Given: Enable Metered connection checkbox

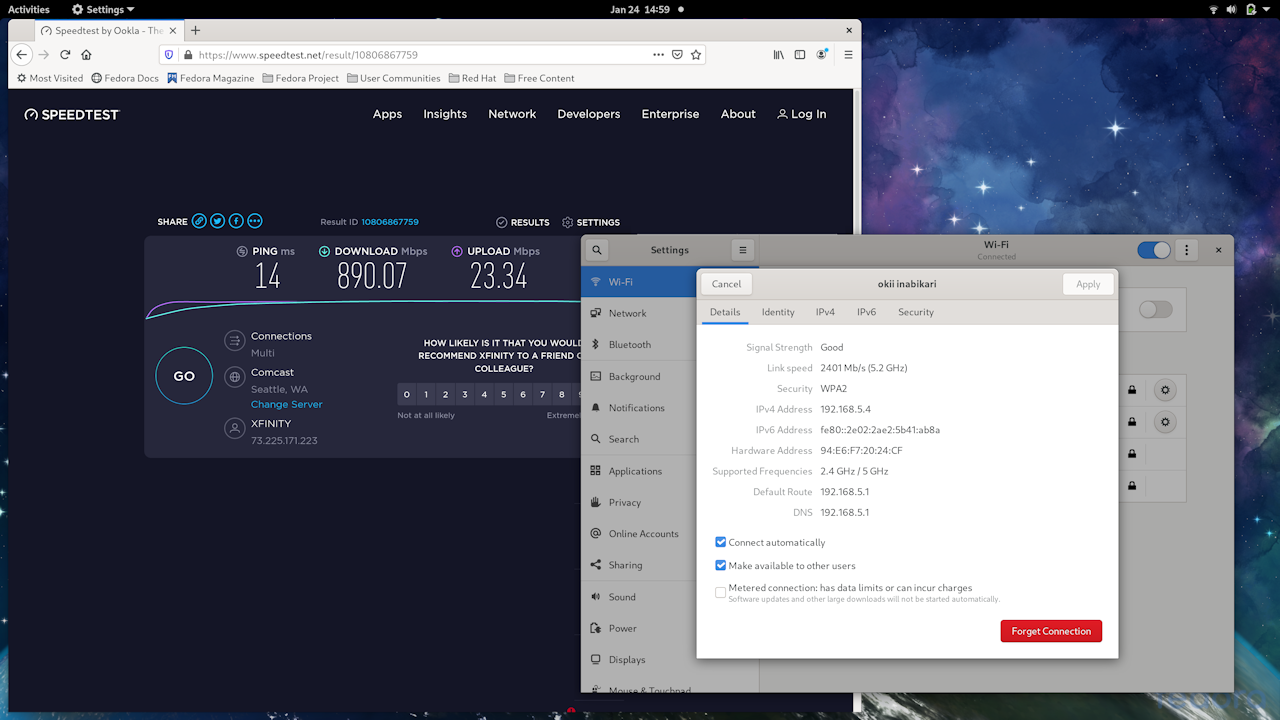Looking at the screenshot, I should click(x=720, y=592).
